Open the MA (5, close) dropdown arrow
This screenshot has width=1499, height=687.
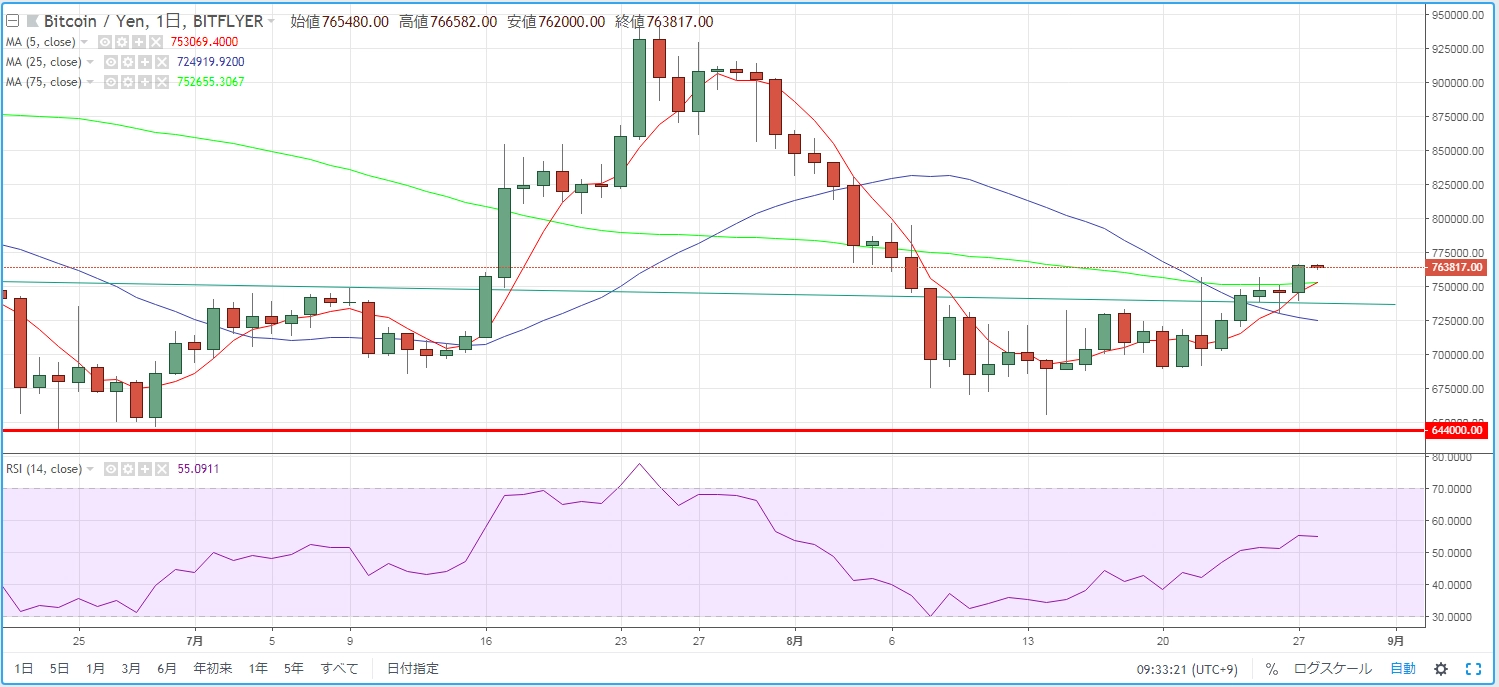[x=84, y=42]
